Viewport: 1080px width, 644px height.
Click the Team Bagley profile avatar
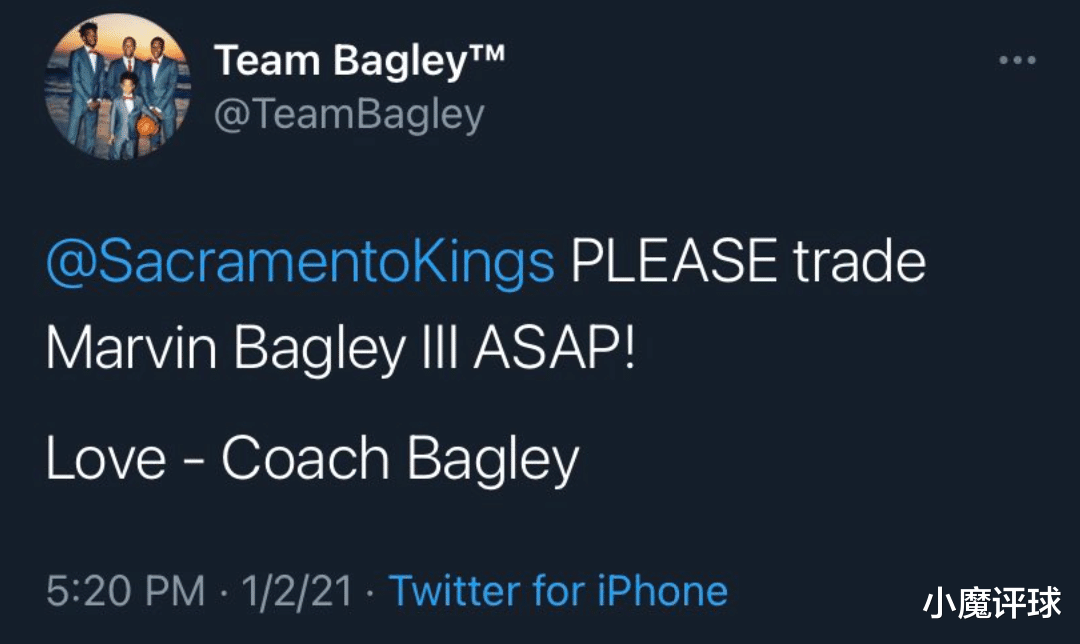click(119, 89)
